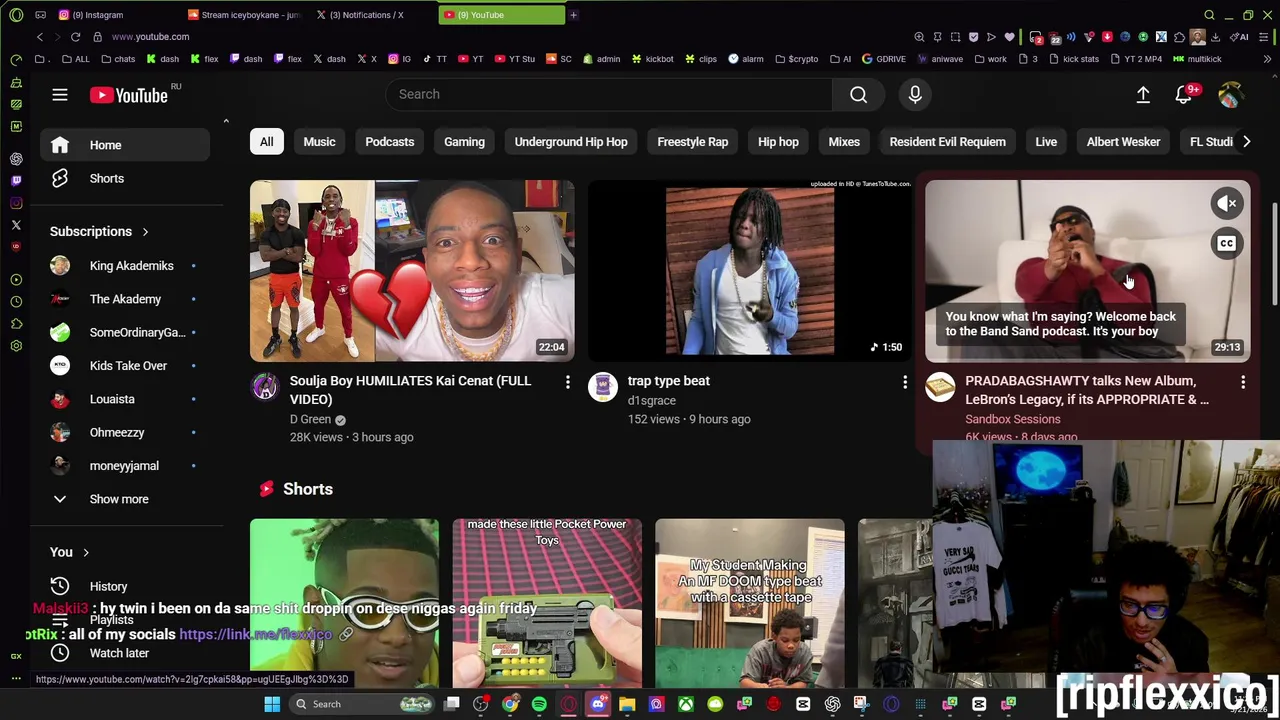
Task: Click the search magnifier button
Action: [858, 94]
